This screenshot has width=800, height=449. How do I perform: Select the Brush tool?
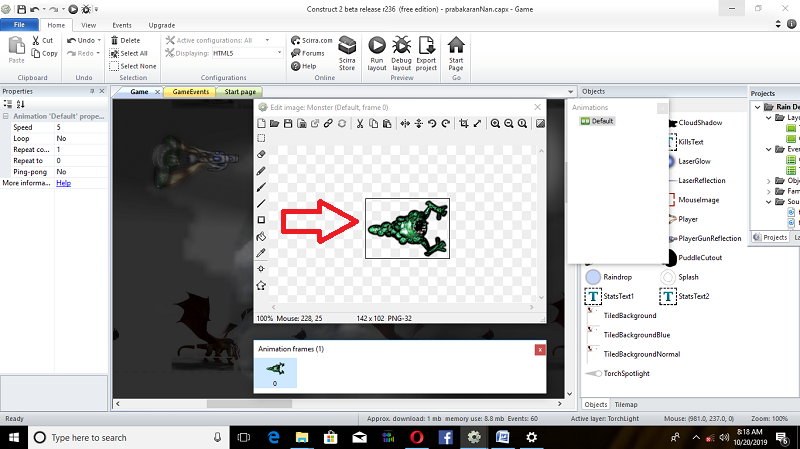point(261,187)
